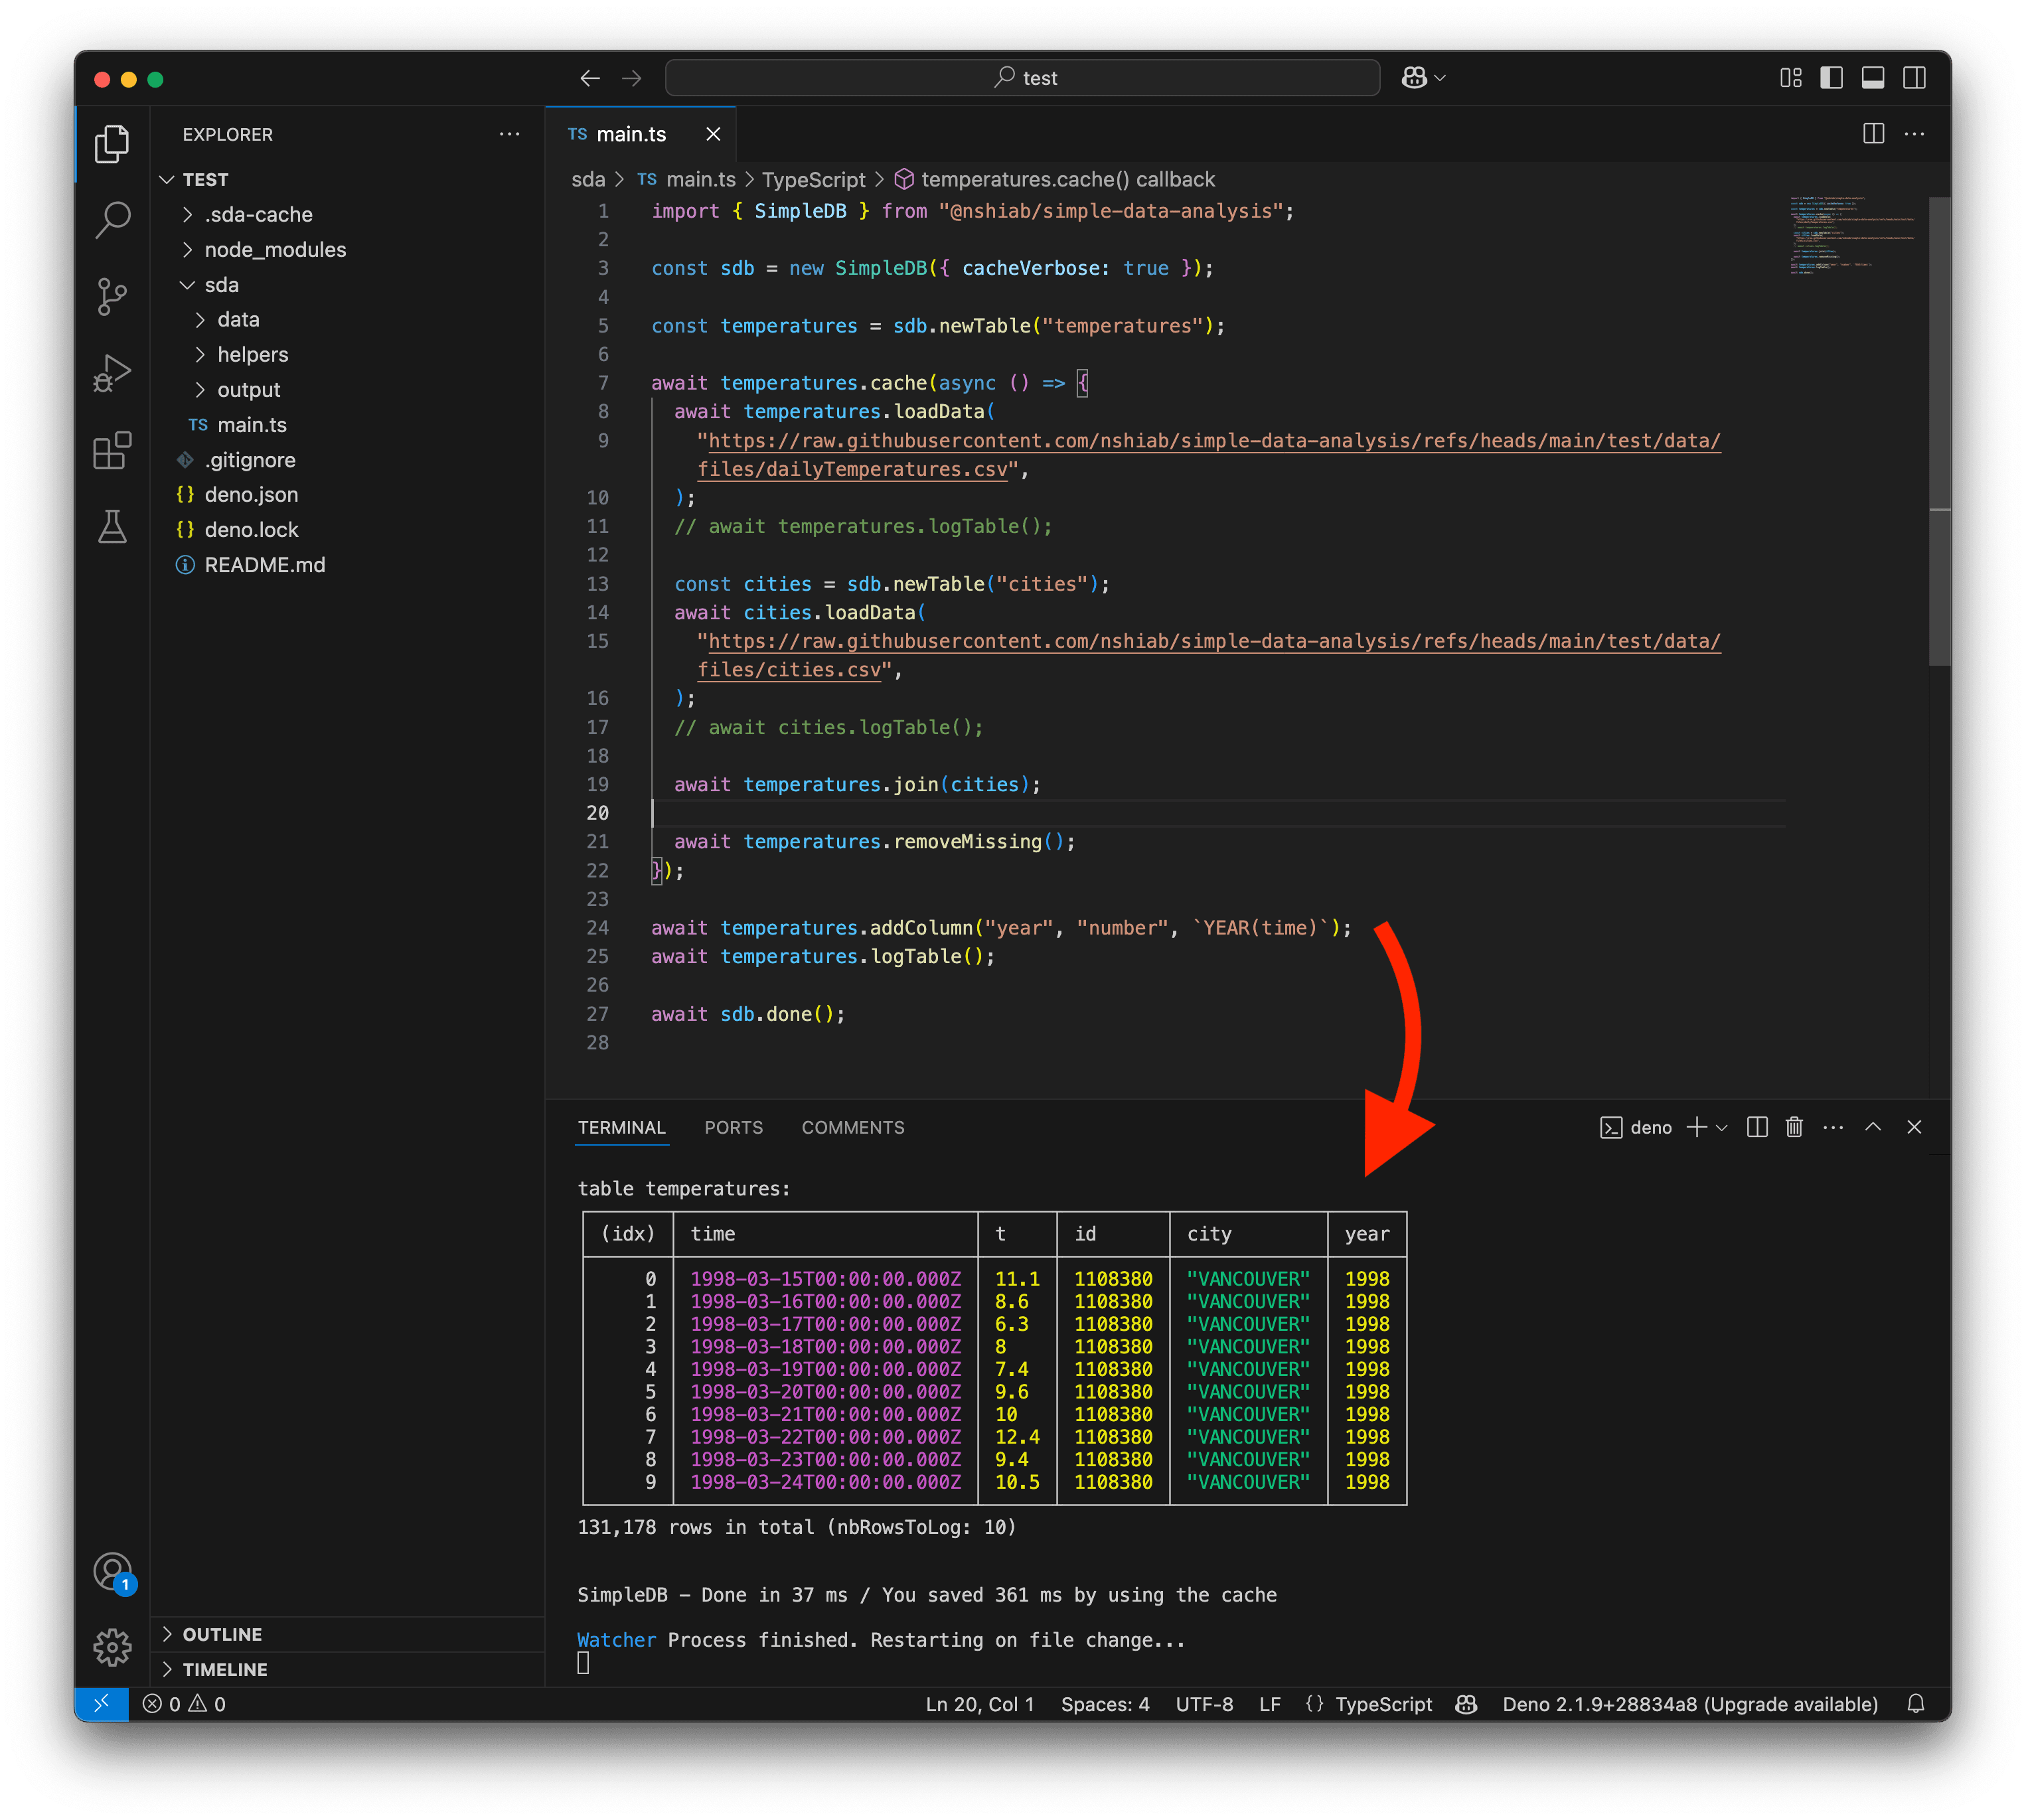This screenshot has height=1820, width=2026.
Task: Open Copilot status bar icon
Action: (x=1466, y=1704)
